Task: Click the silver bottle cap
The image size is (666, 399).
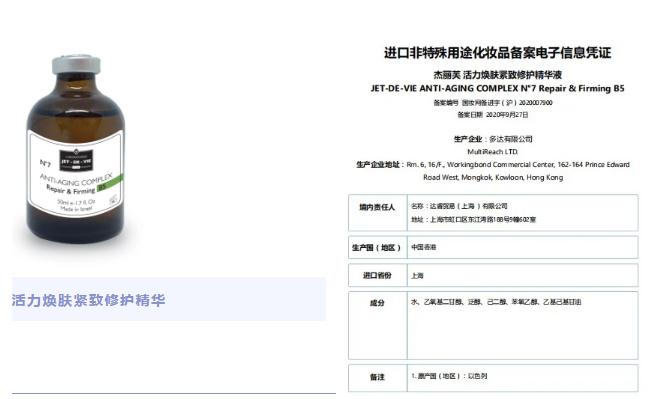Action: point(76,65)
